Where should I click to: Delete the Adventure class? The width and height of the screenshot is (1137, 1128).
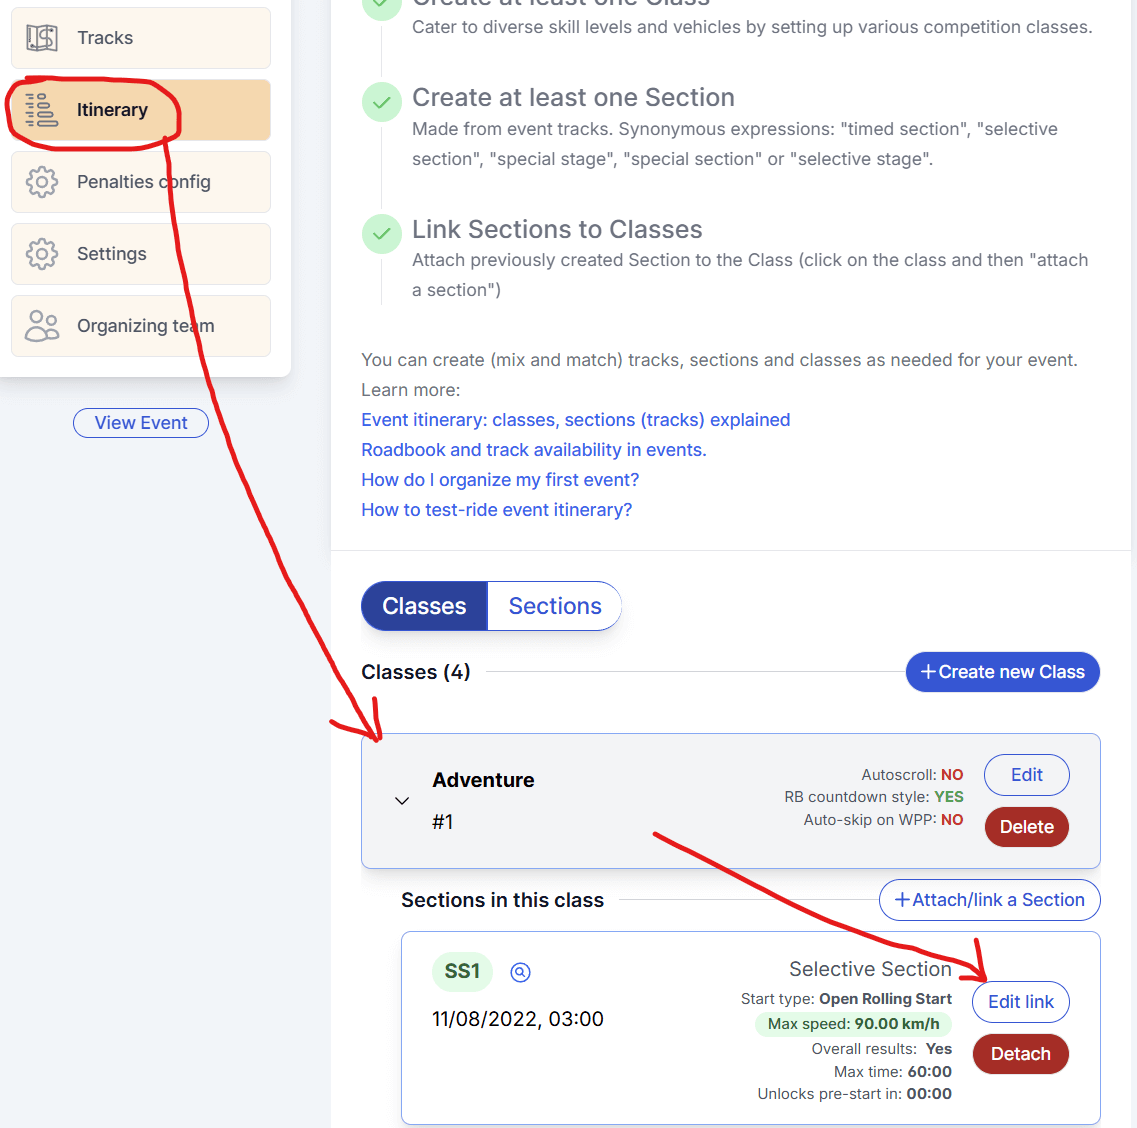point(1026,827)
